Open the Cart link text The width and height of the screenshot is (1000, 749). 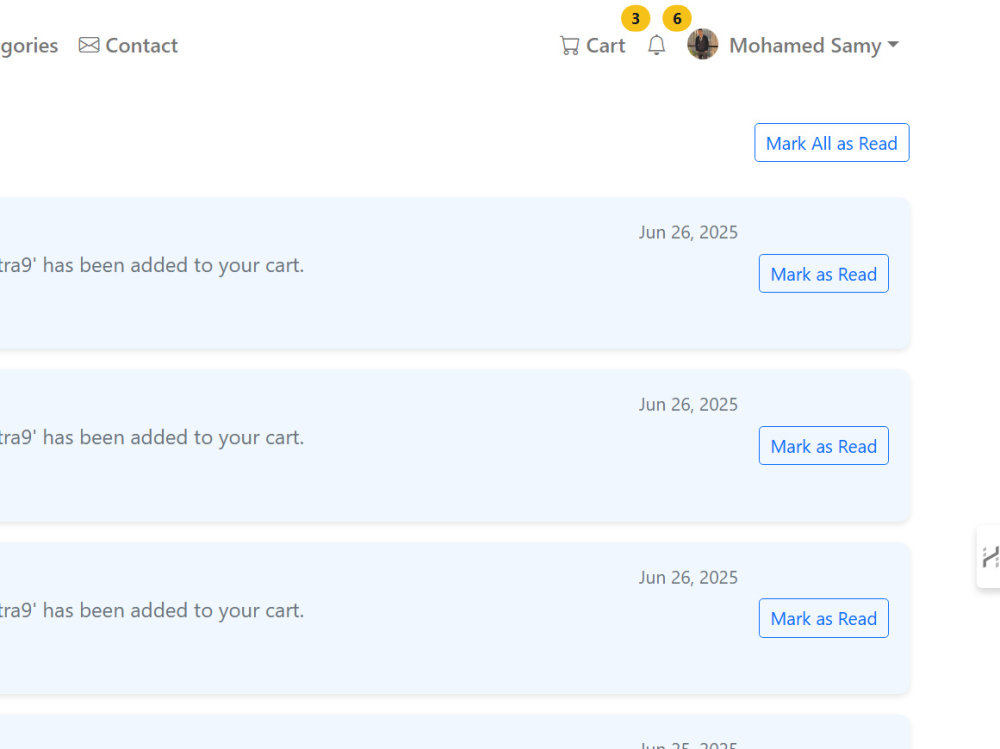point(605,45)
